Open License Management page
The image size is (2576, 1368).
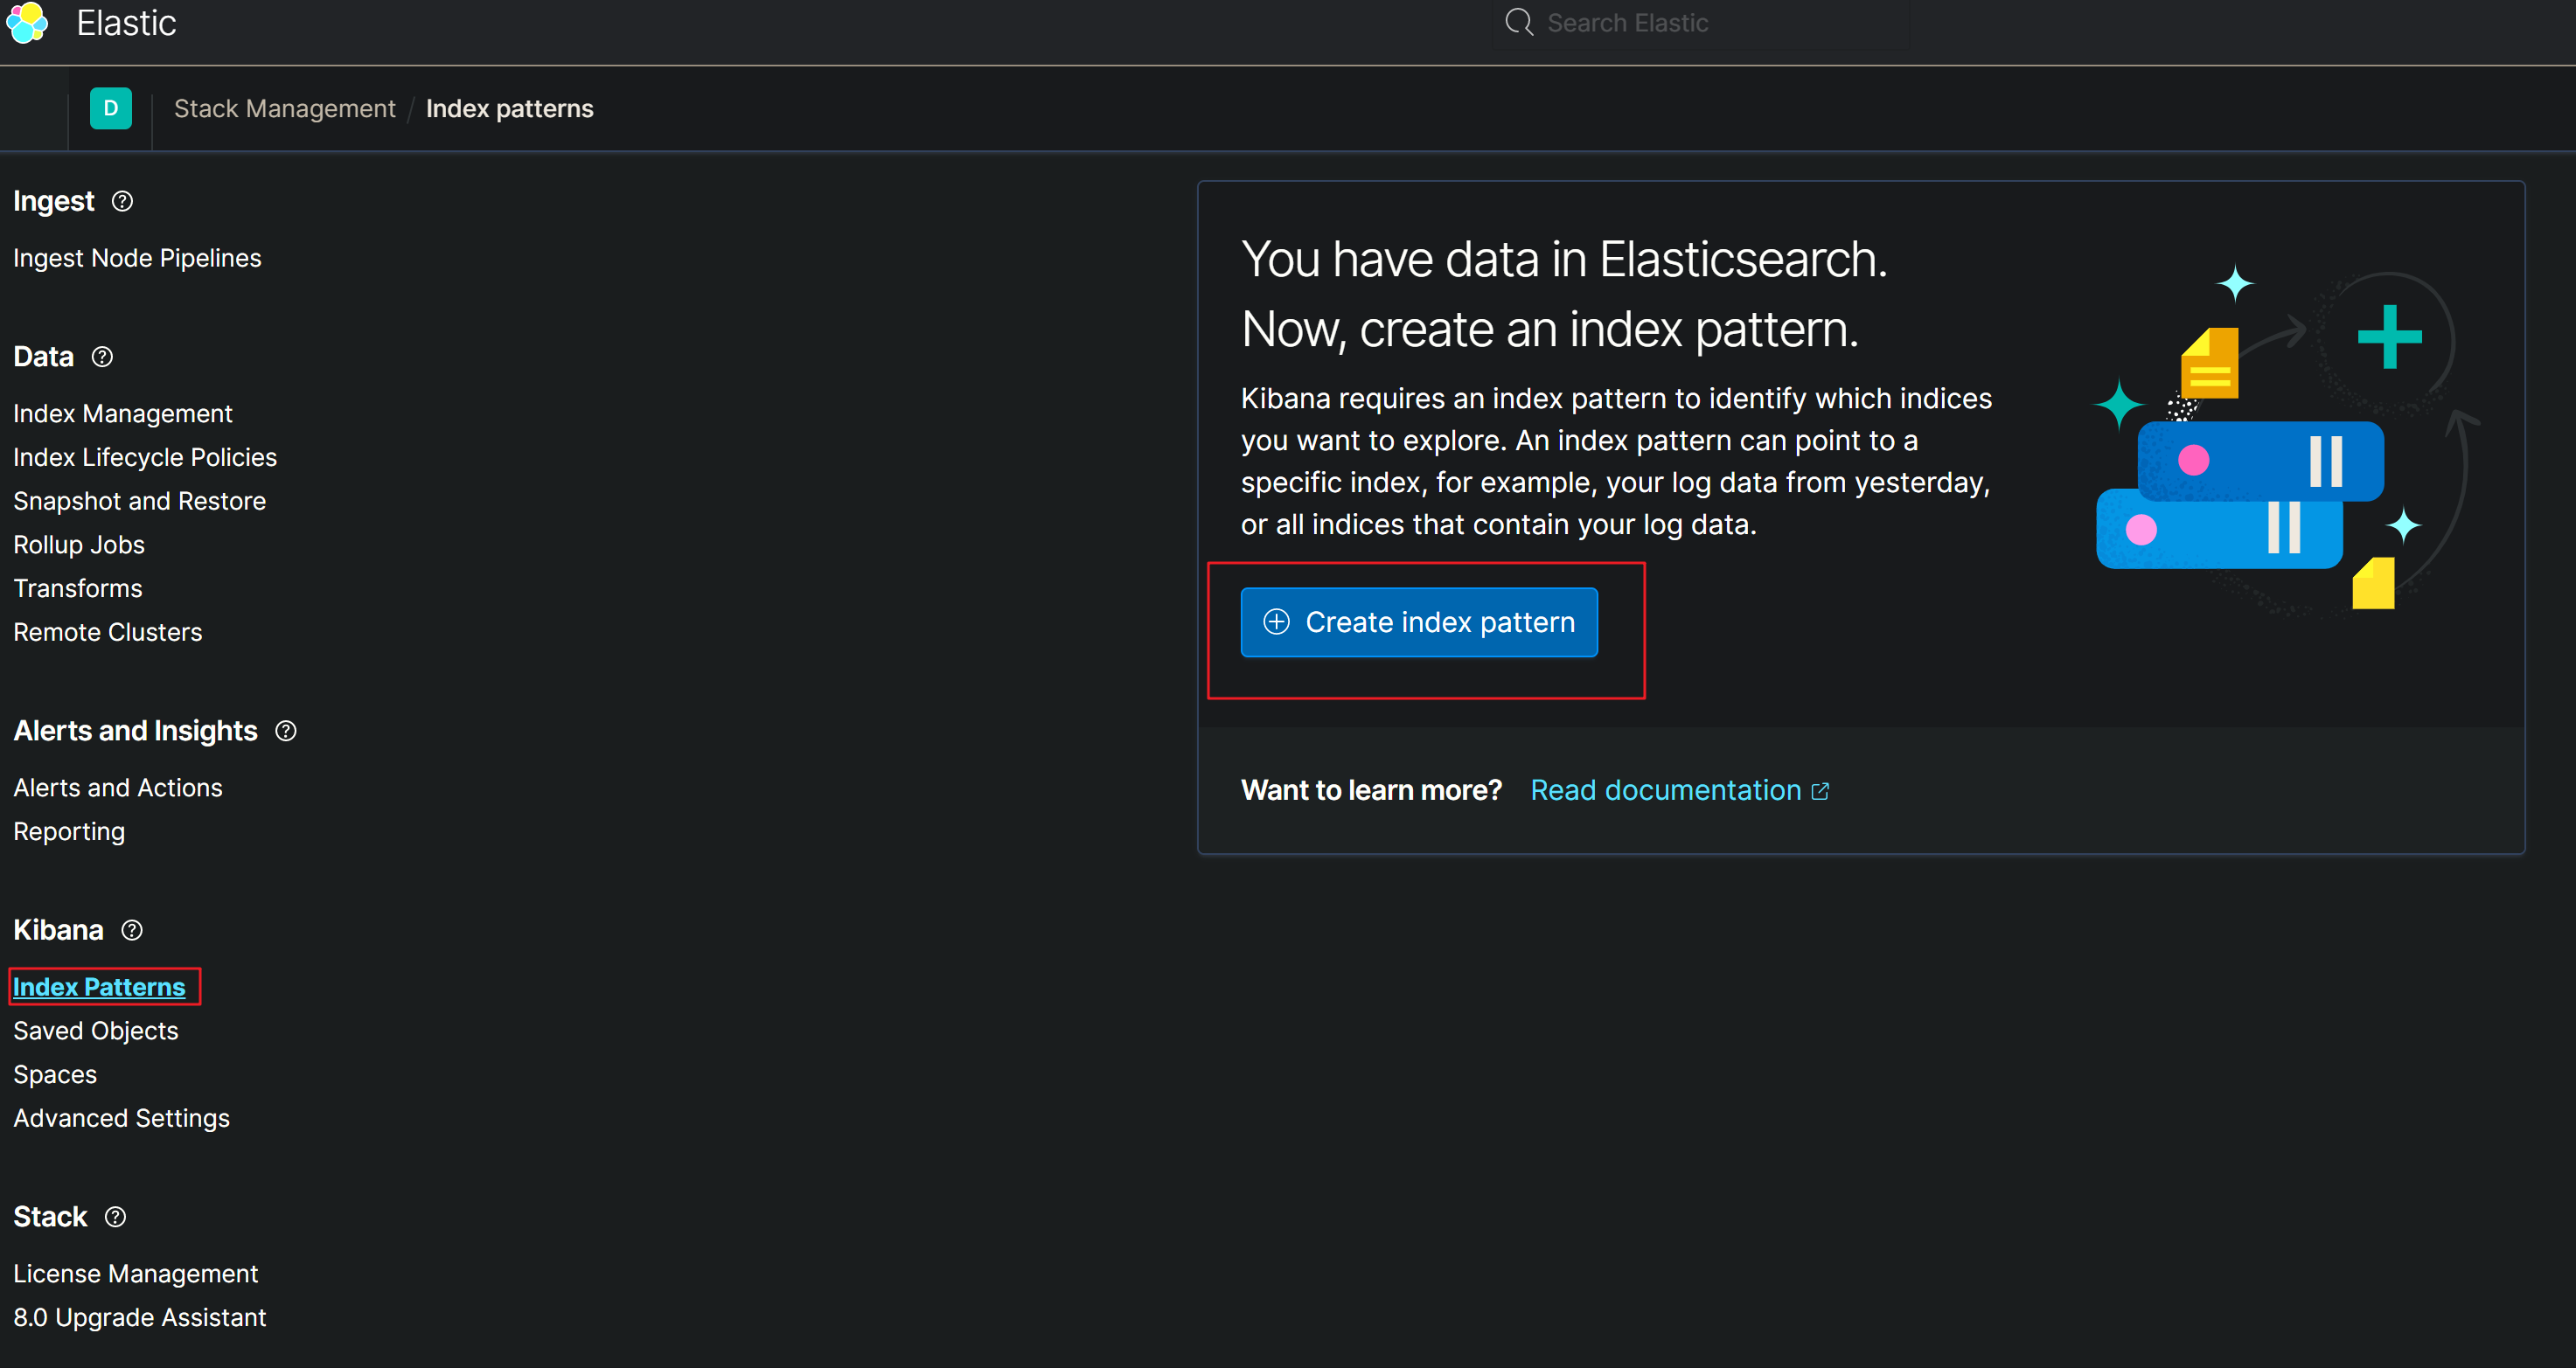tap(135, 1273)
